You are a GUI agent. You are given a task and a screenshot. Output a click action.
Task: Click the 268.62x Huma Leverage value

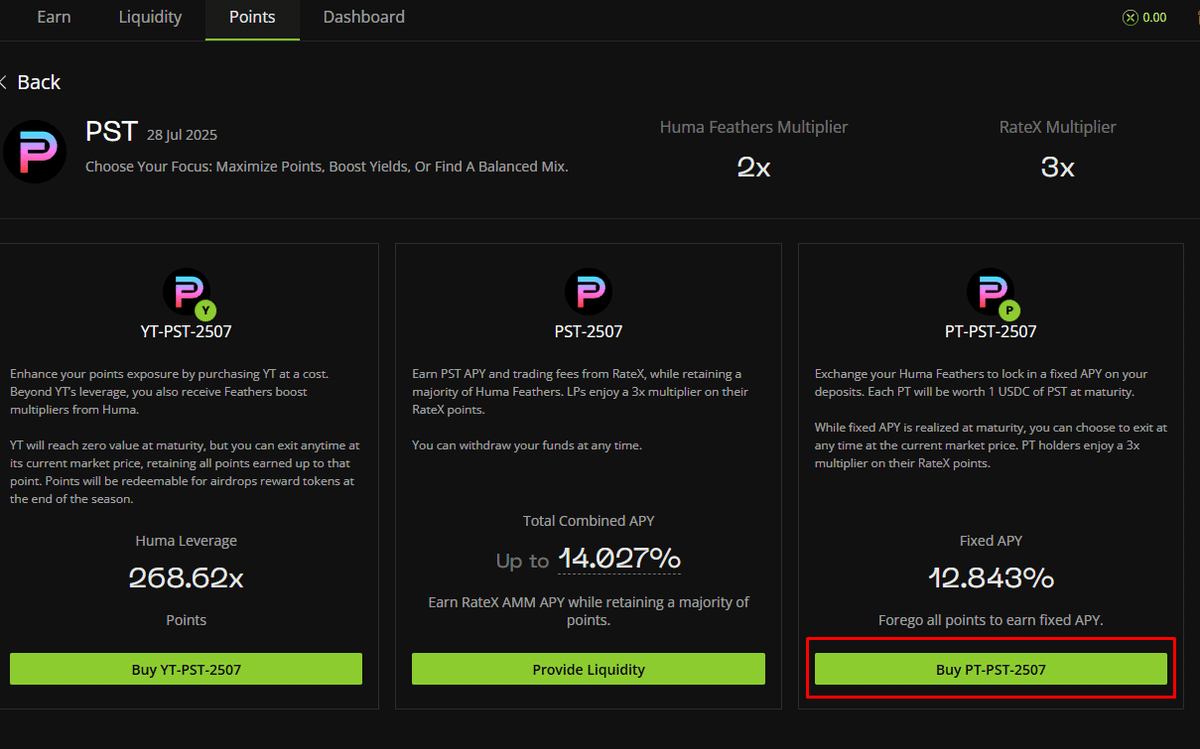coord(186,578)
